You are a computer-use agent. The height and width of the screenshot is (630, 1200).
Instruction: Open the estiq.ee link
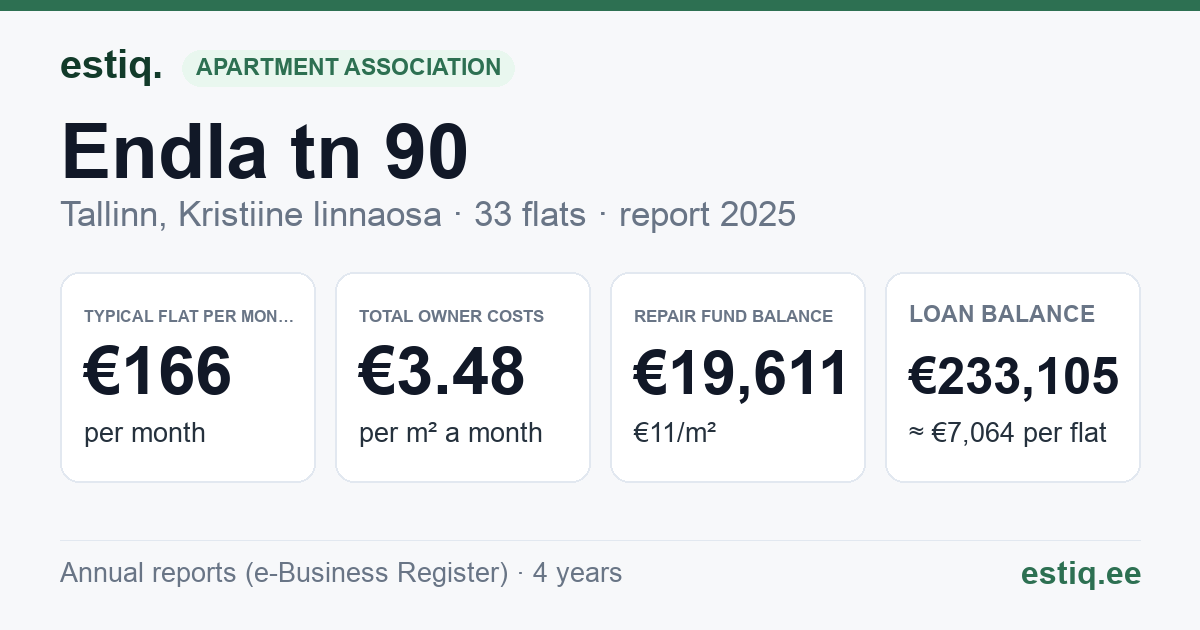click(x=1081, y=573)
